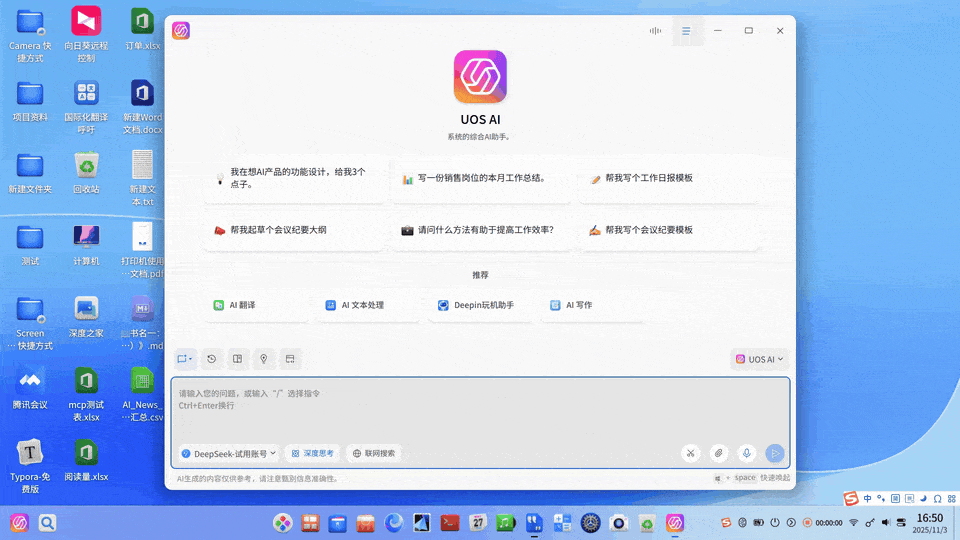This screenshot has height=540, width=960.
Task: Click the large UOS AI center logo
Action: coord(481,77)
